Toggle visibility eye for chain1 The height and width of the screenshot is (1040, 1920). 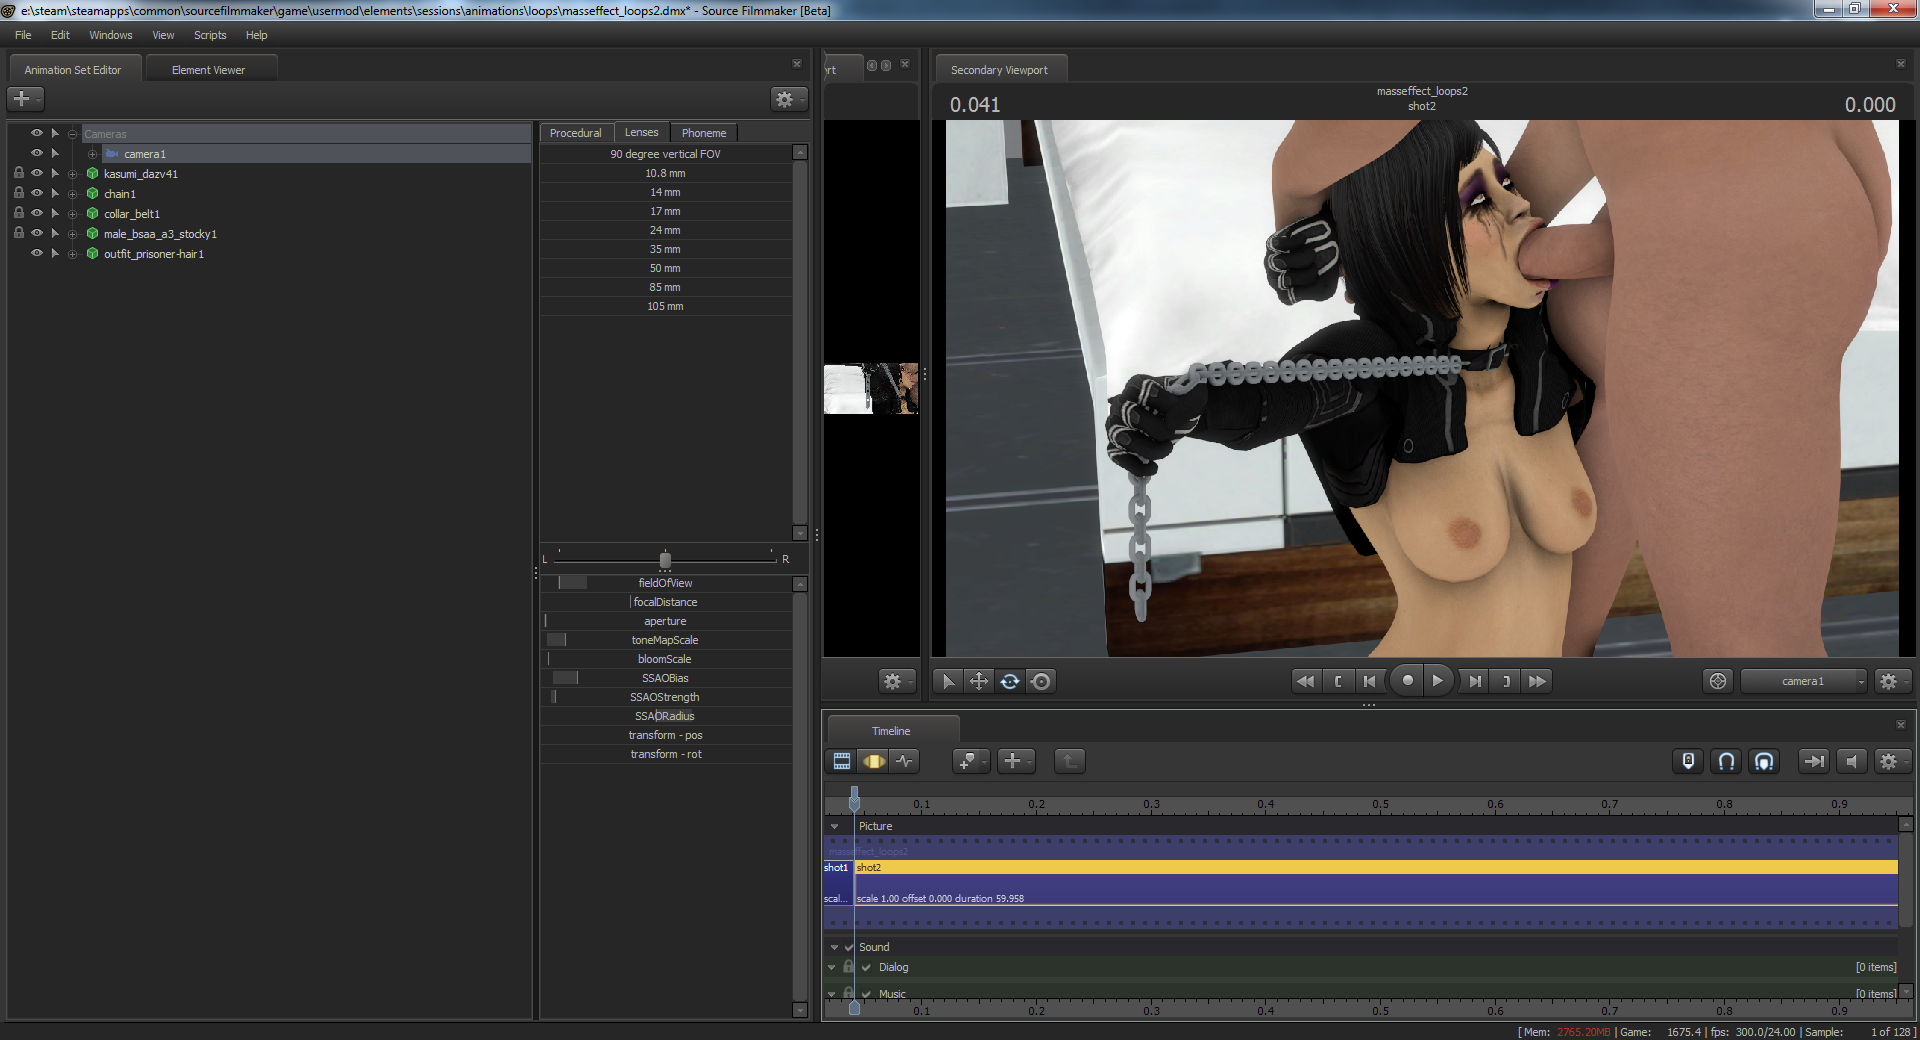pyautogui.click(x=37, y=193)
